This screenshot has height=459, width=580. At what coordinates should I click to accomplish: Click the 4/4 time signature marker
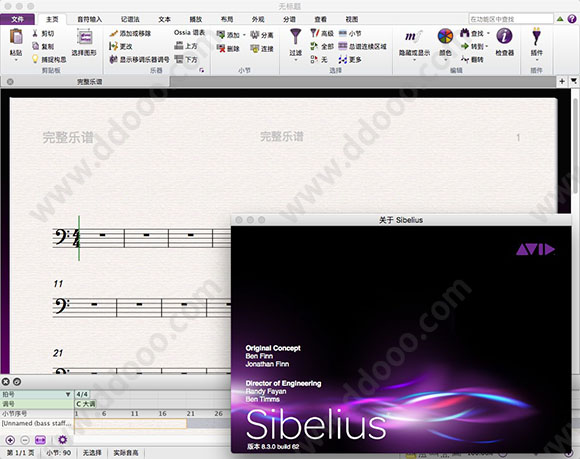pyautogui.click(x=82, y=394)
